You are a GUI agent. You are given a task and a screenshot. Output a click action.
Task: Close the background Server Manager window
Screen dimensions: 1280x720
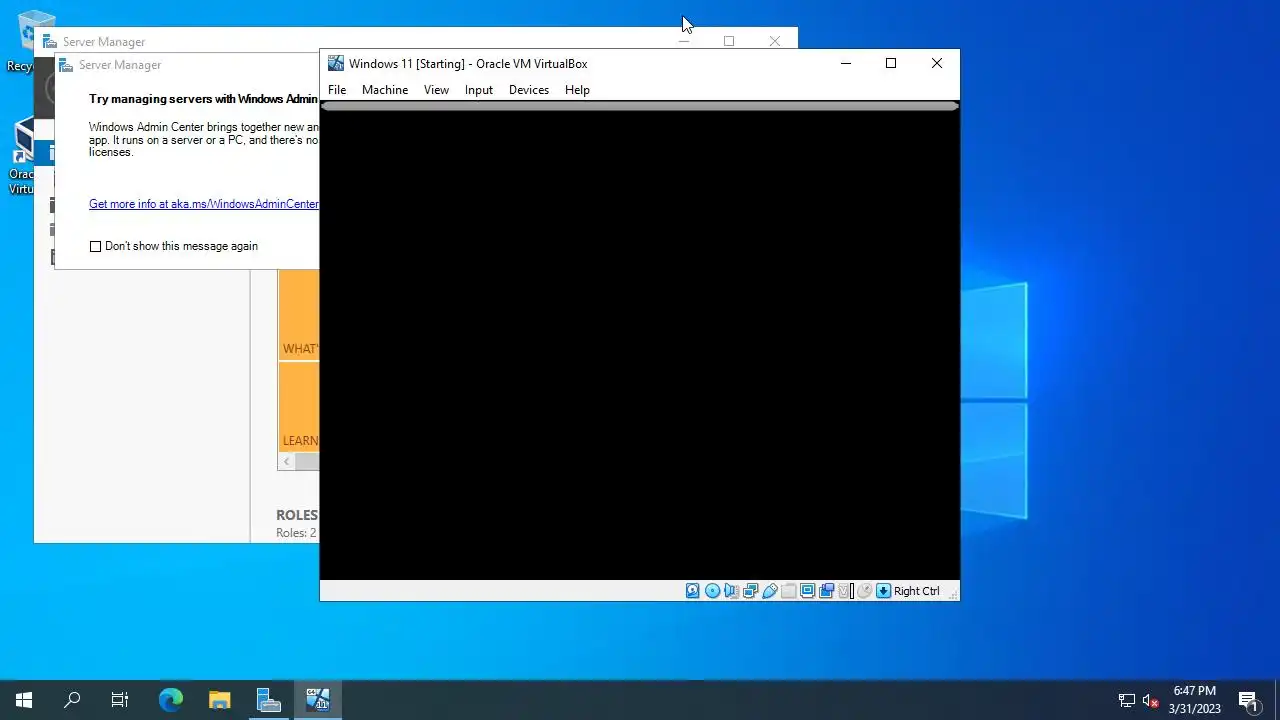pos(774,41)
